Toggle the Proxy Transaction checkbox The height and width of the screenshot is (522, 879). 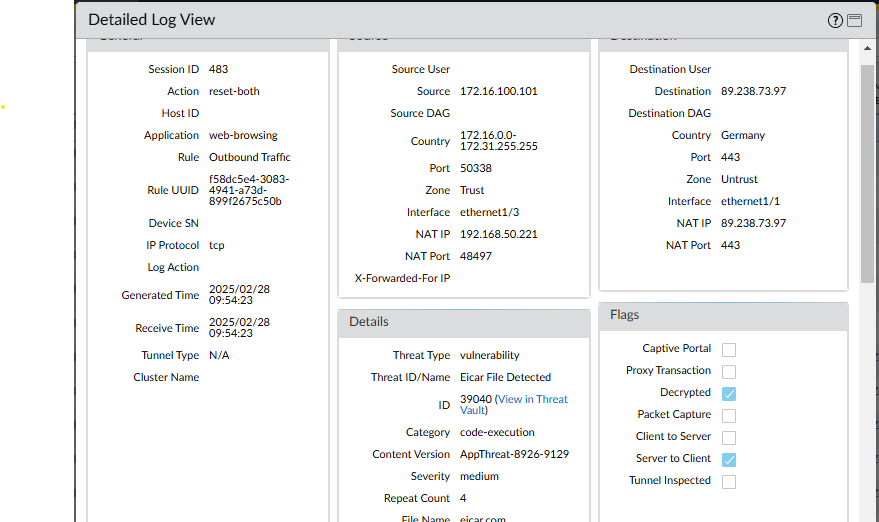tap(729, 372)
